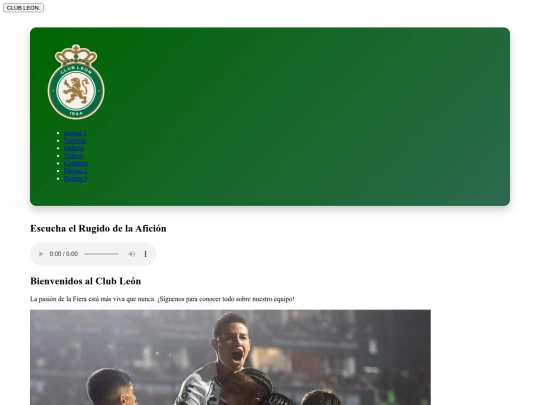
Task: Go to the Galería link
Action: (74, 148)
